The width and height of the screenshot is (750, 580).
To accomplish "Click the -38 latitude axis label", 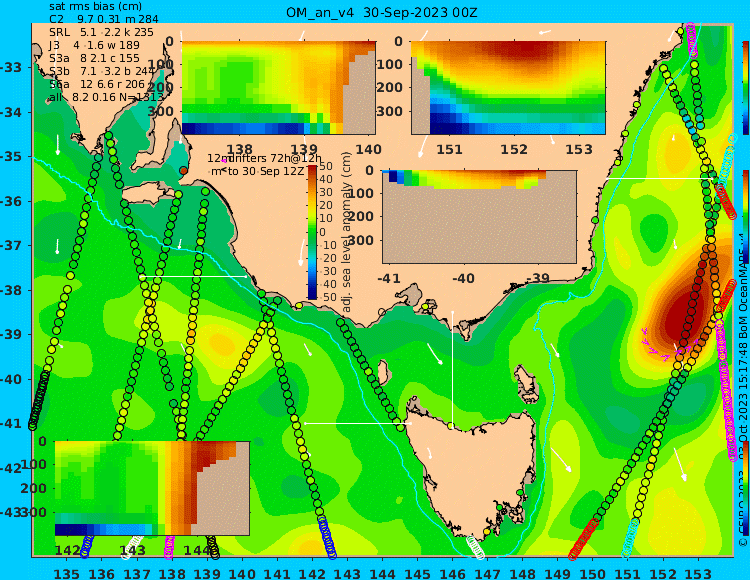I will point(11,290).
